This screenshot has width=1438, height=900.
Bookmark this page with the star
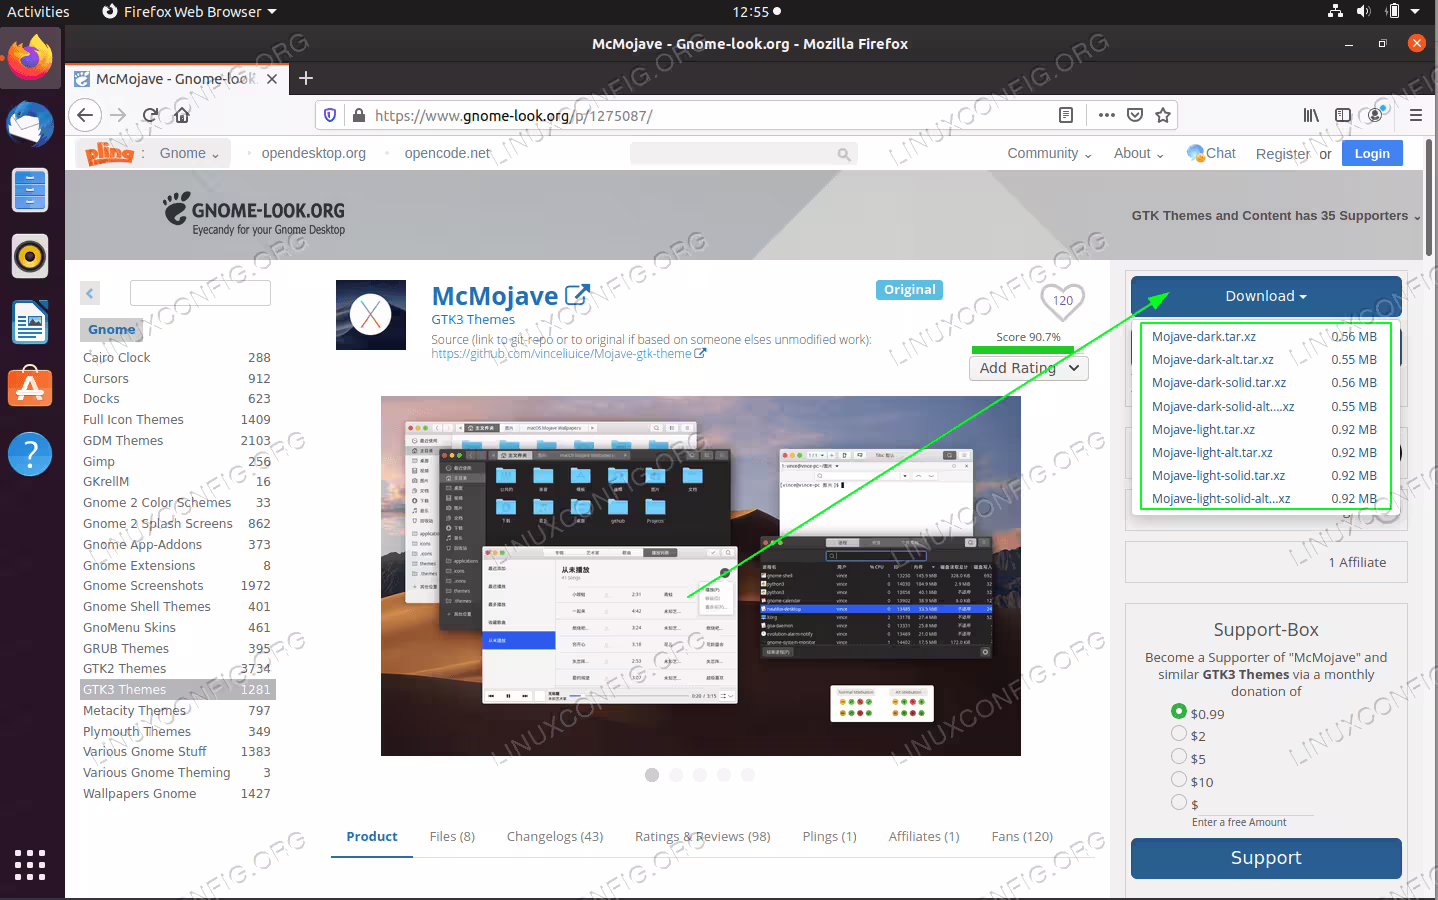[x=1163, y=115]
